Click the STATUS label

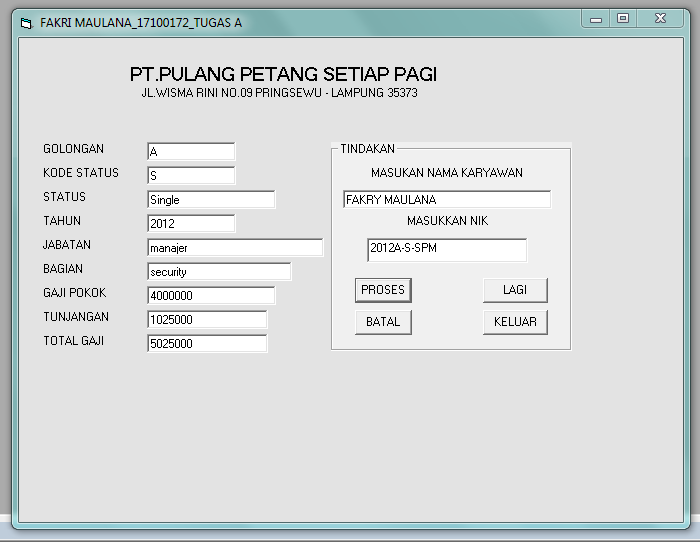[64, 197]
